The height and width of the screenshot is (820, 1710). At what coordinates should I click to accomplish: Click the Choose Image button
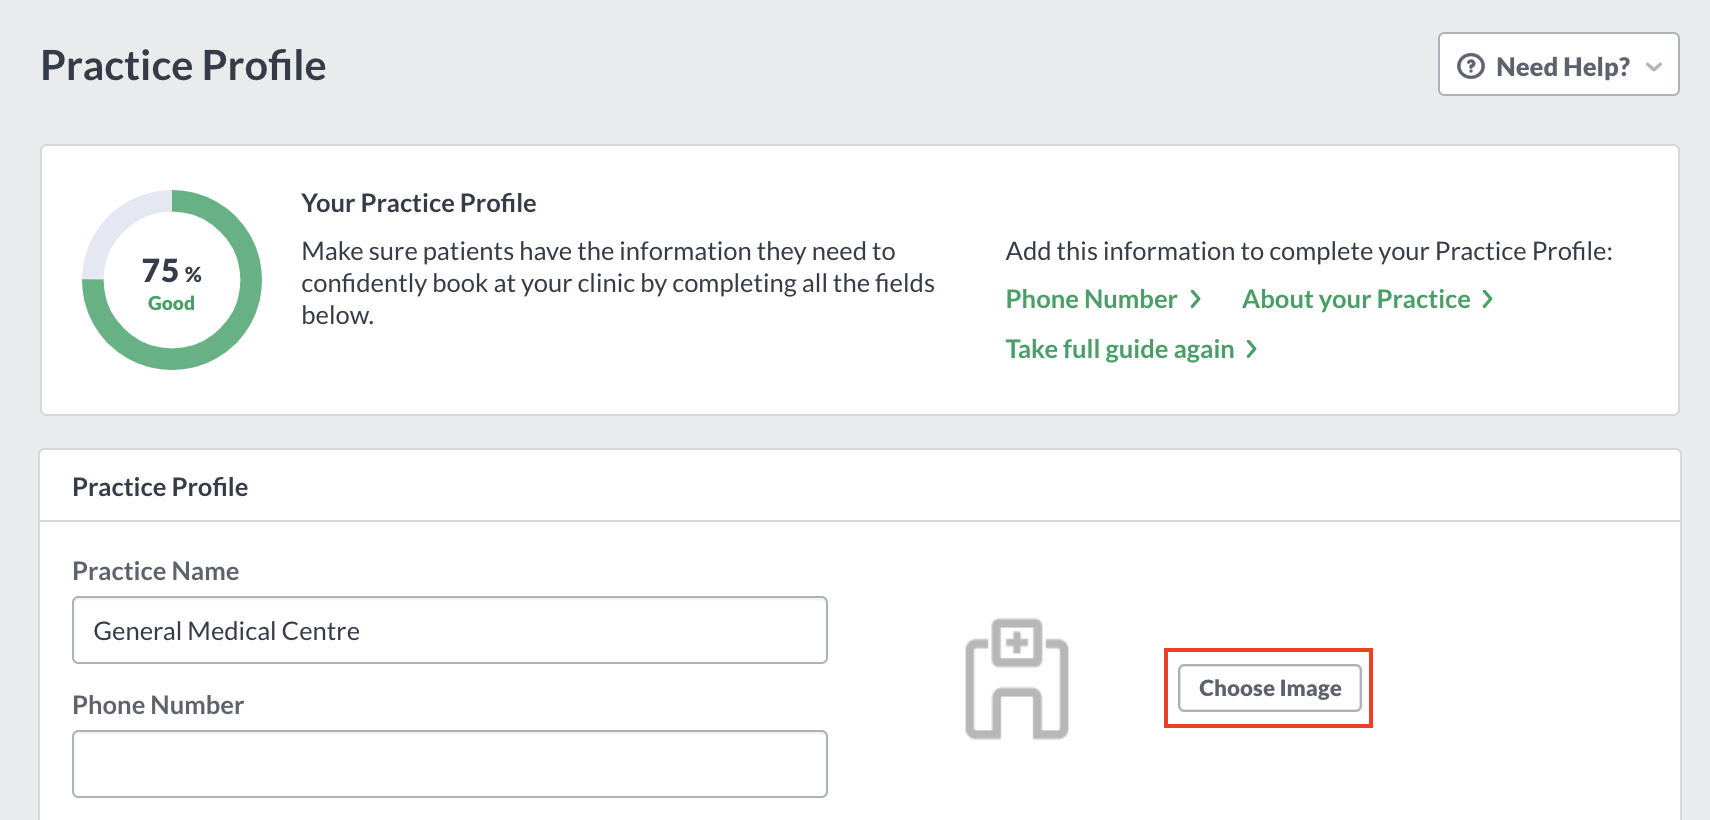(x=1270, y=688)
